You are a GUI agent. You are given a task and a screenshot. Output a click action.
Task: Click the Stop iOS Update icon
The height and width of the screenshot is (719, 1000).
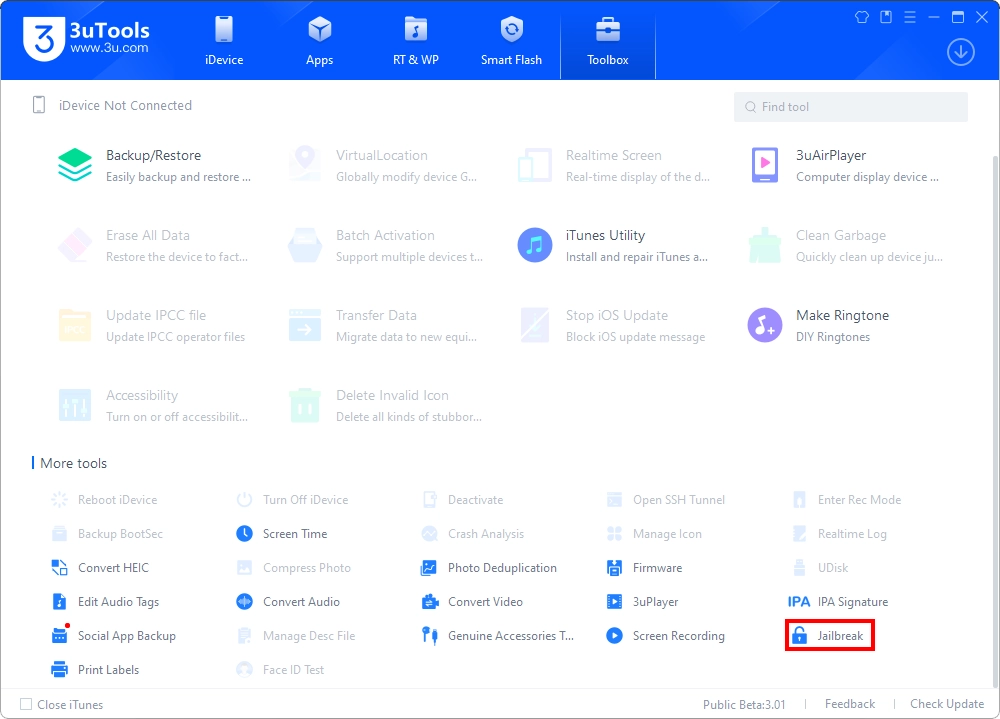click(534, 325)
